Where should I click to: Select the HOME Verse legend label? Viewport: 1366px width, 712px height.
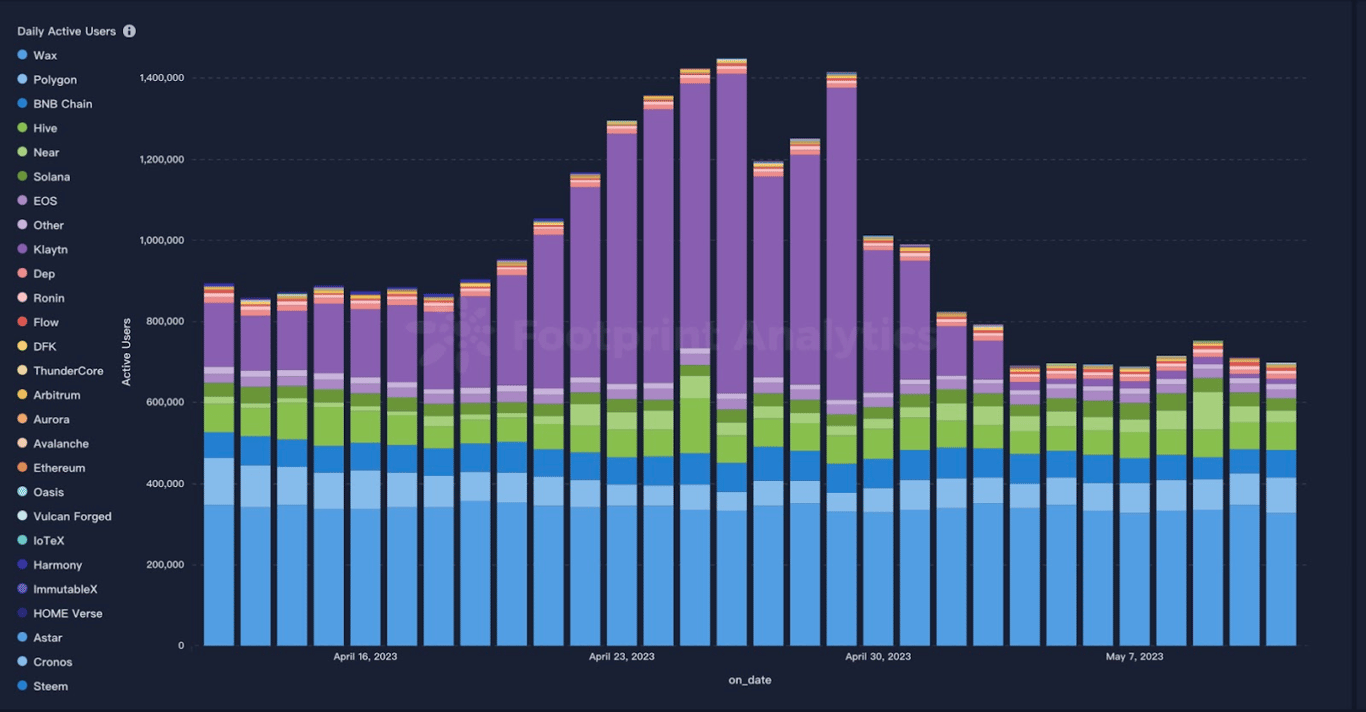click(x=68, y=614)
